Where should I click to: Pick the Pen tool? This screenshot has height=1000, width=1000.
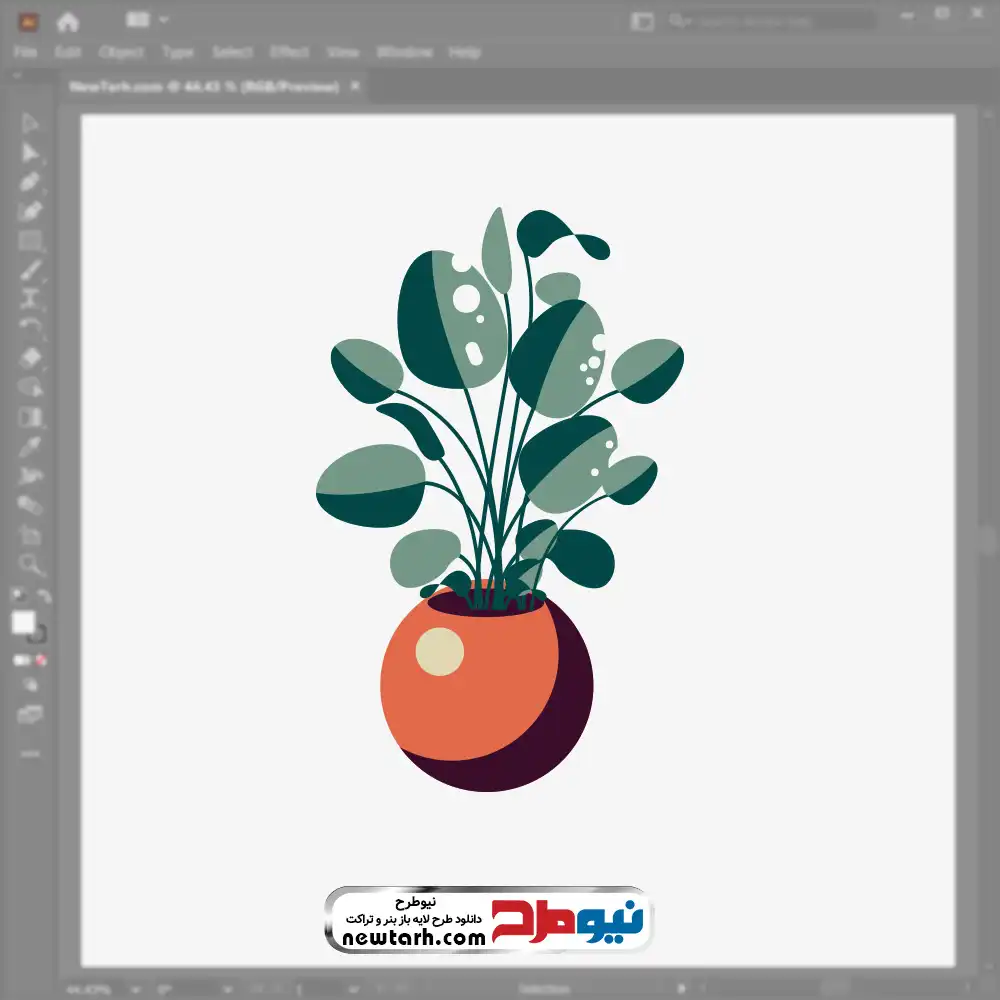30,182
